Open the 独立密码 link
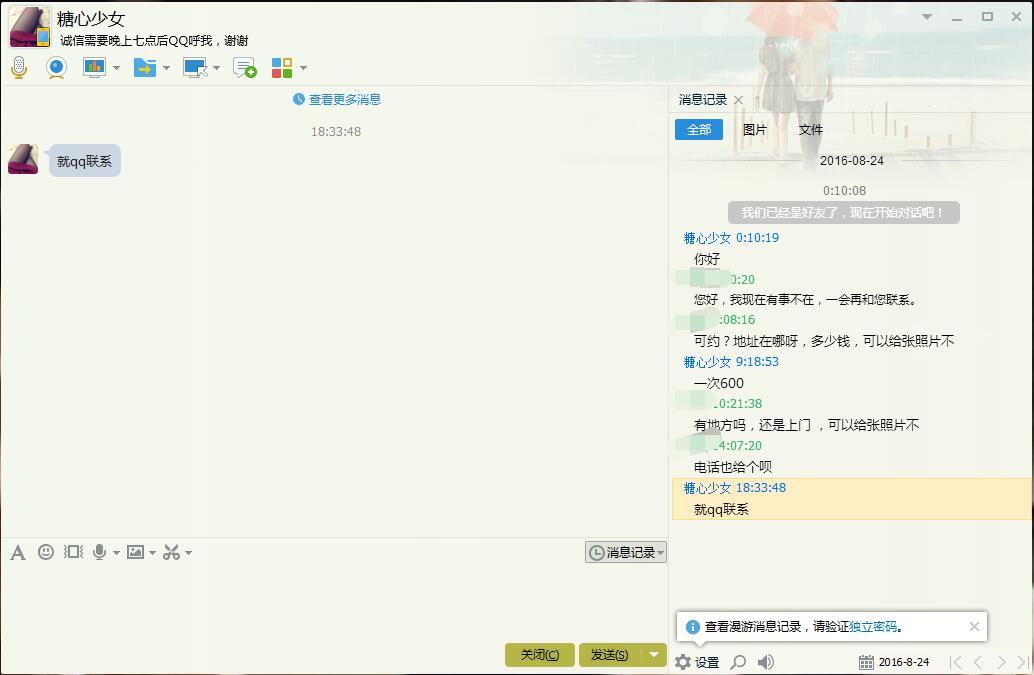The width and height of the screenshot is (1034, 675). 873,626
